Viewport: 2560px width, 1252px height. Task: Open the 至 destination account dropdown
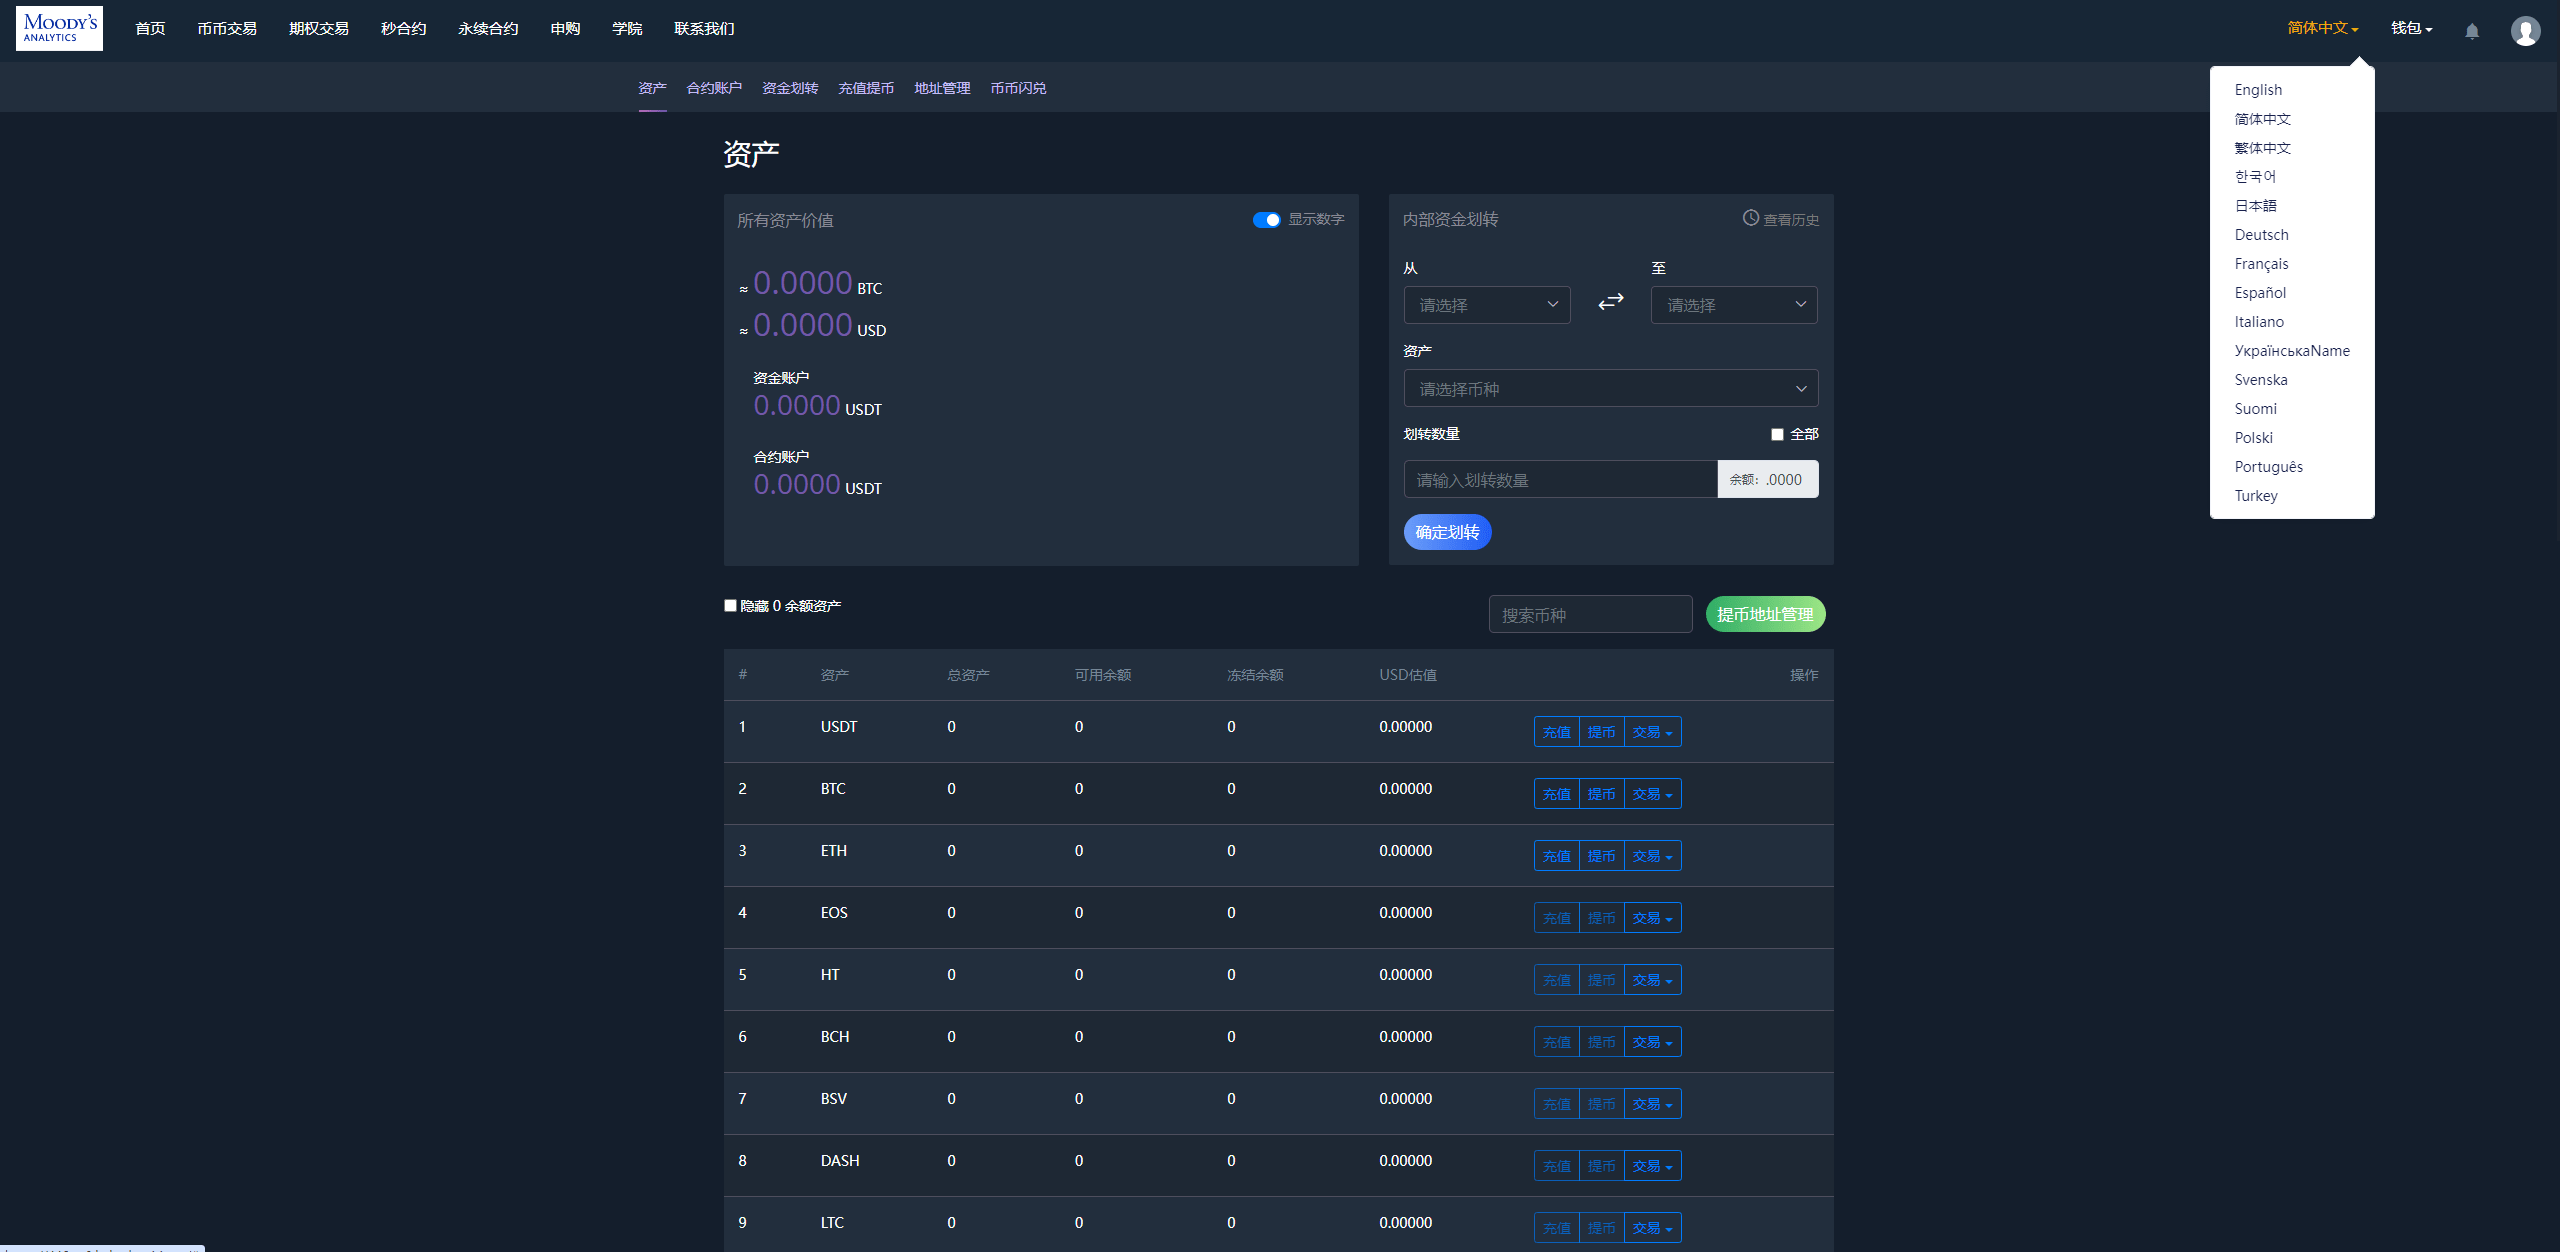[1736, 304]
